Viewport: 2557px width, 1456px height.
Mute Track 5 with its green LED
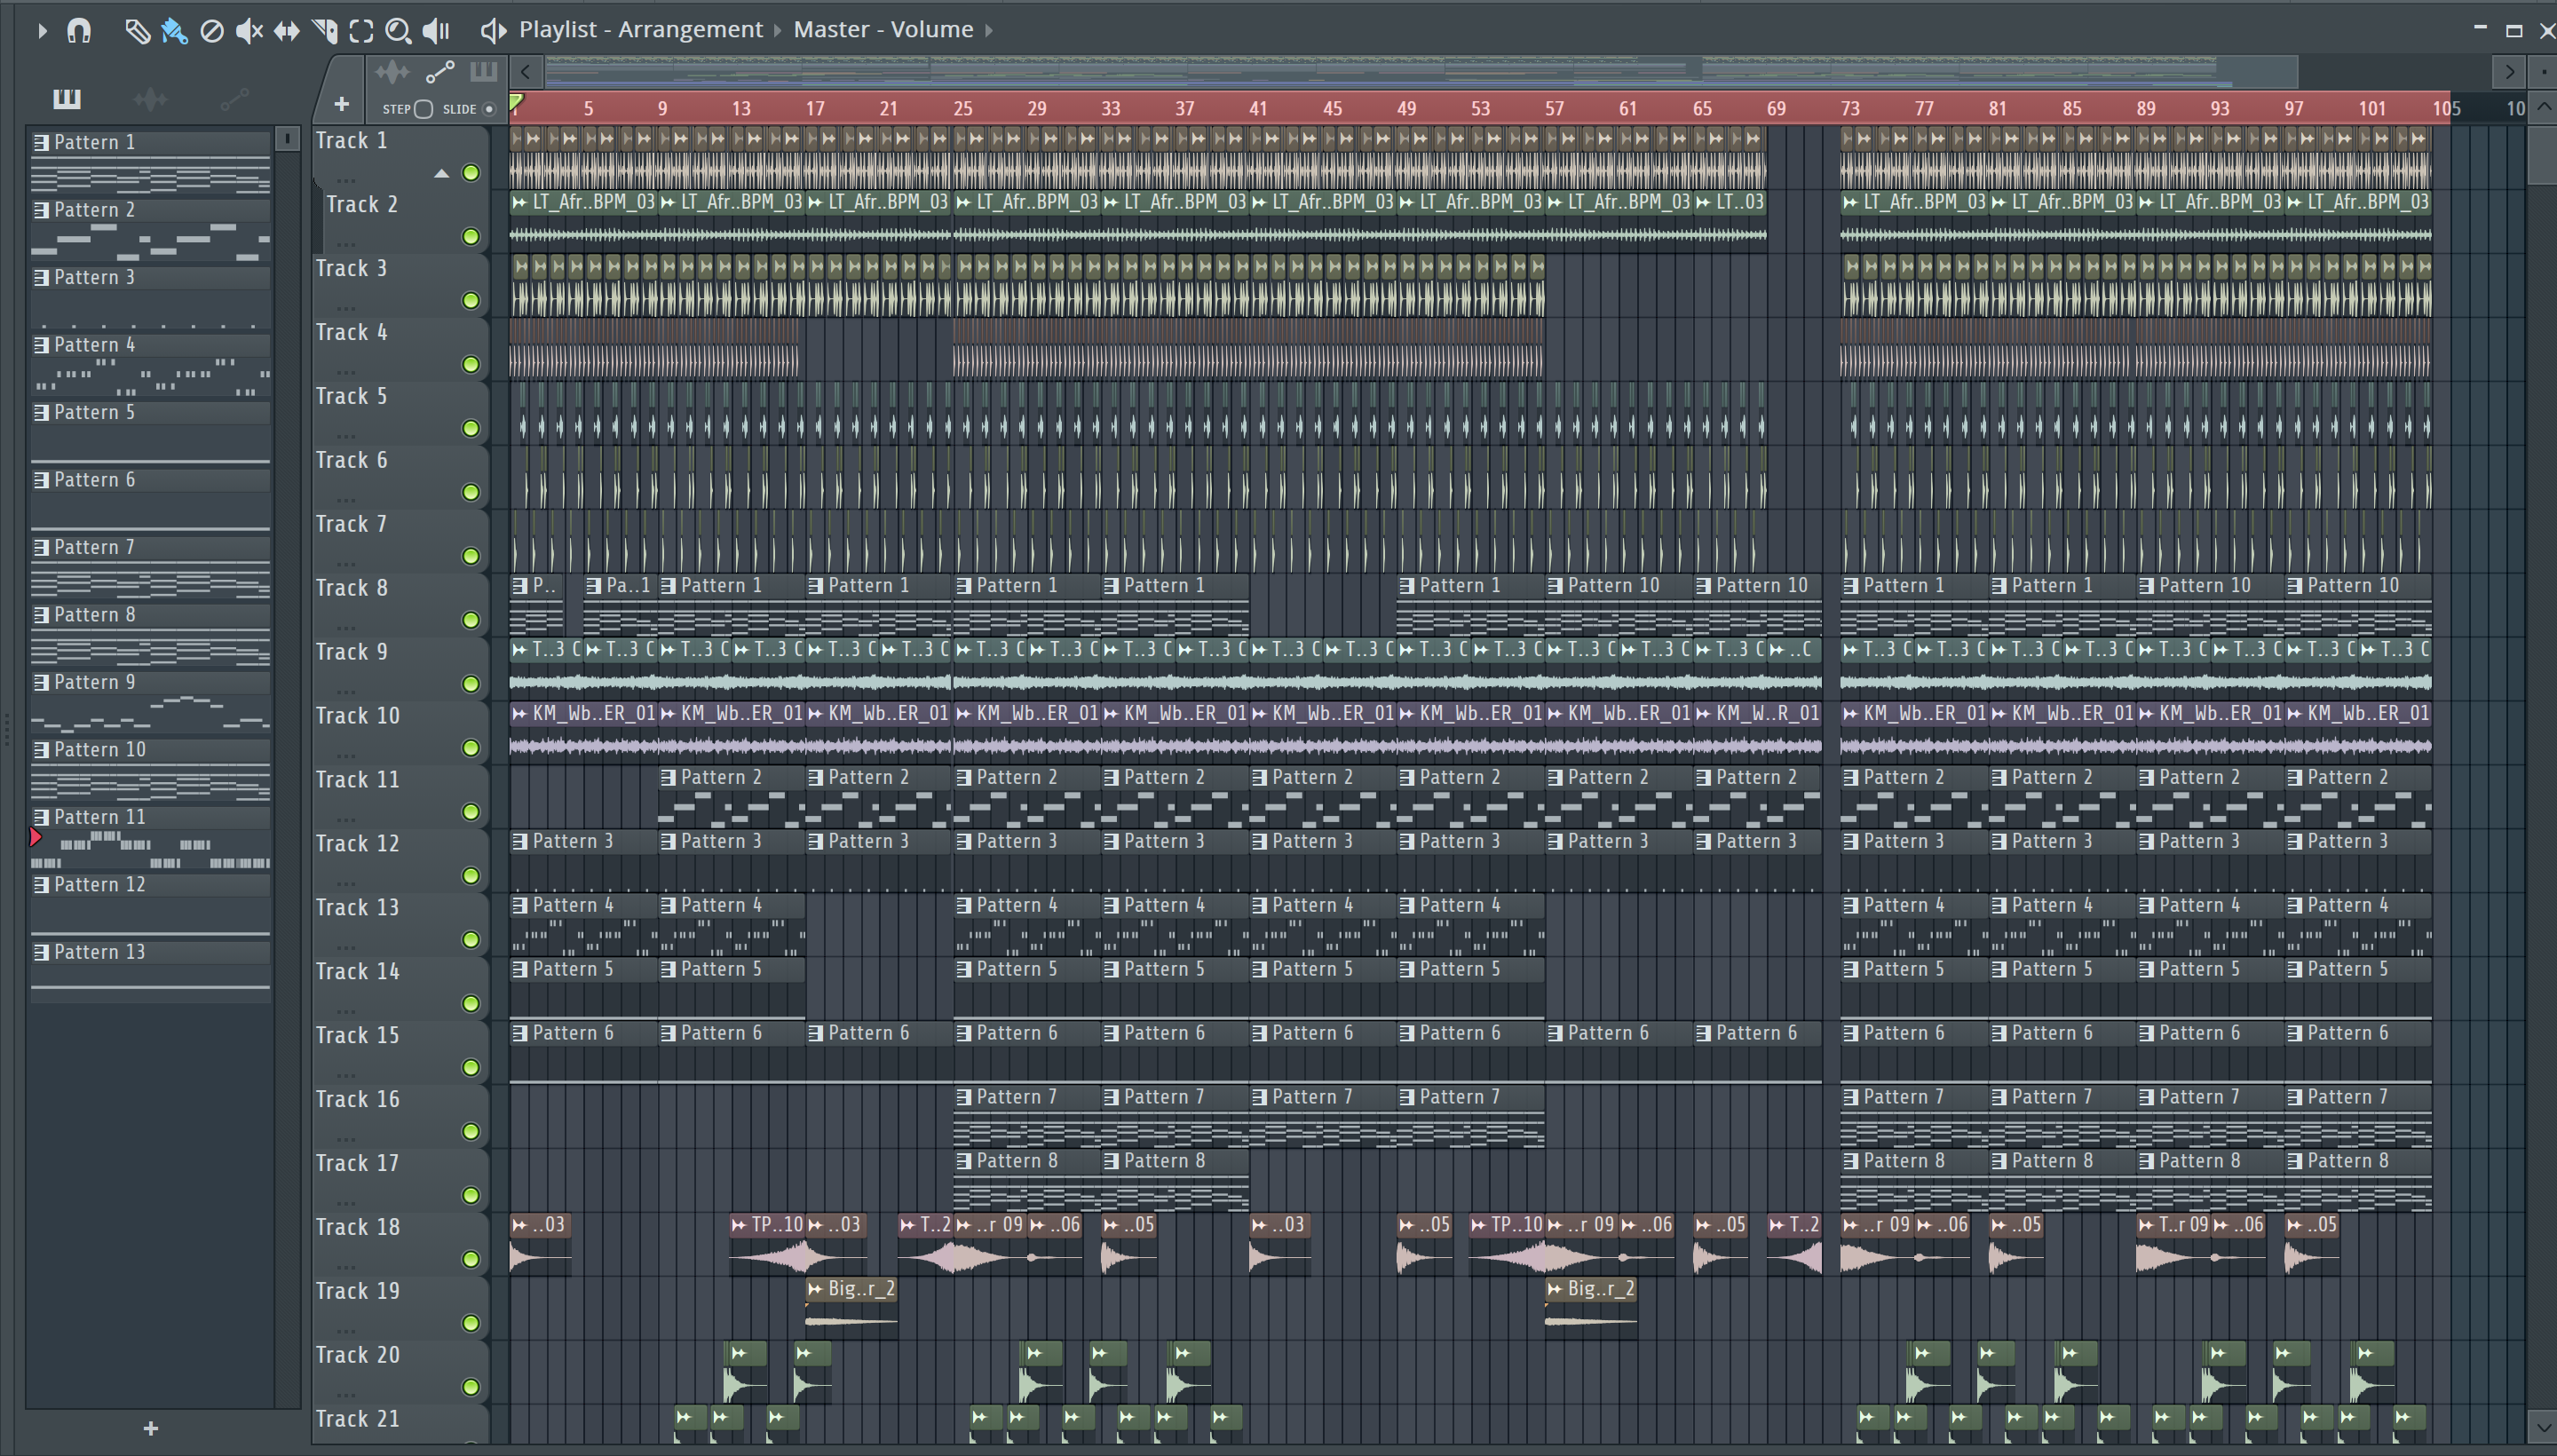(x=471, y=429)
